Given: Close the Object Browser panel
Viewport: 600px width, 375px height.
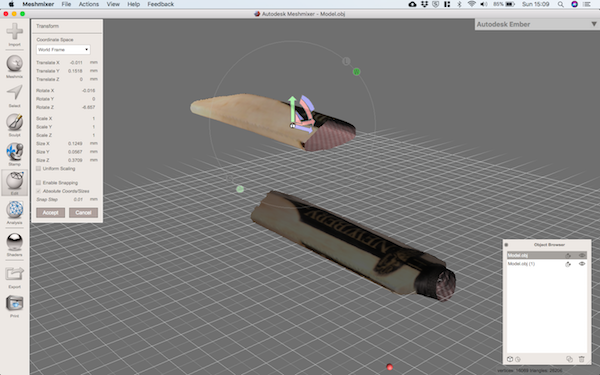Looking at the screenshot, I should [506, 245].
